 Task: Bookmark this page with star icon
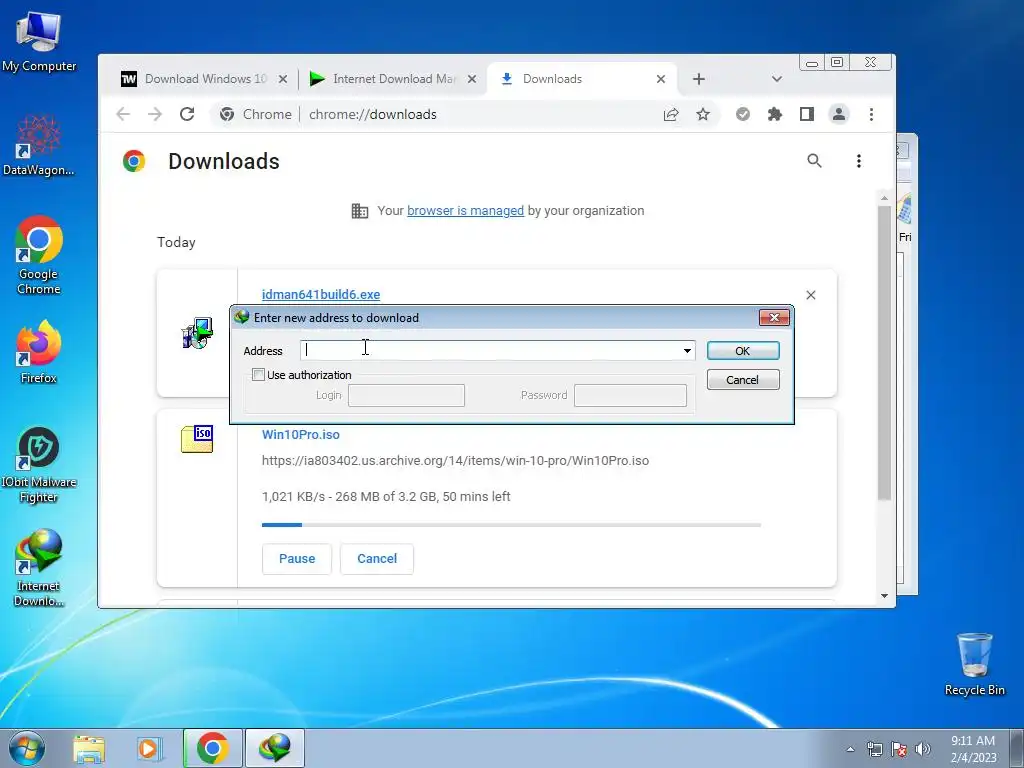[703, 114]
